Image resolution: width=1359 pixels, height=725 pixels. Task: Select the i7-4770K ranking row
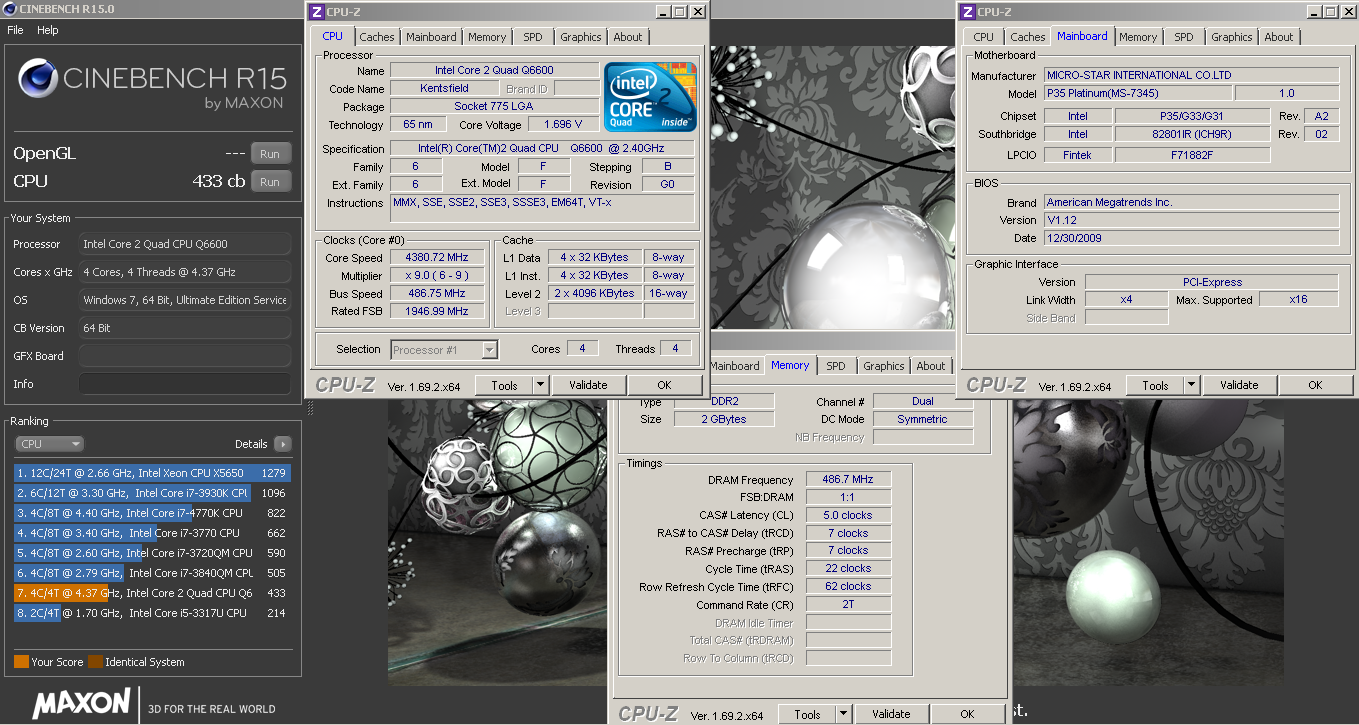click(151, 513)
